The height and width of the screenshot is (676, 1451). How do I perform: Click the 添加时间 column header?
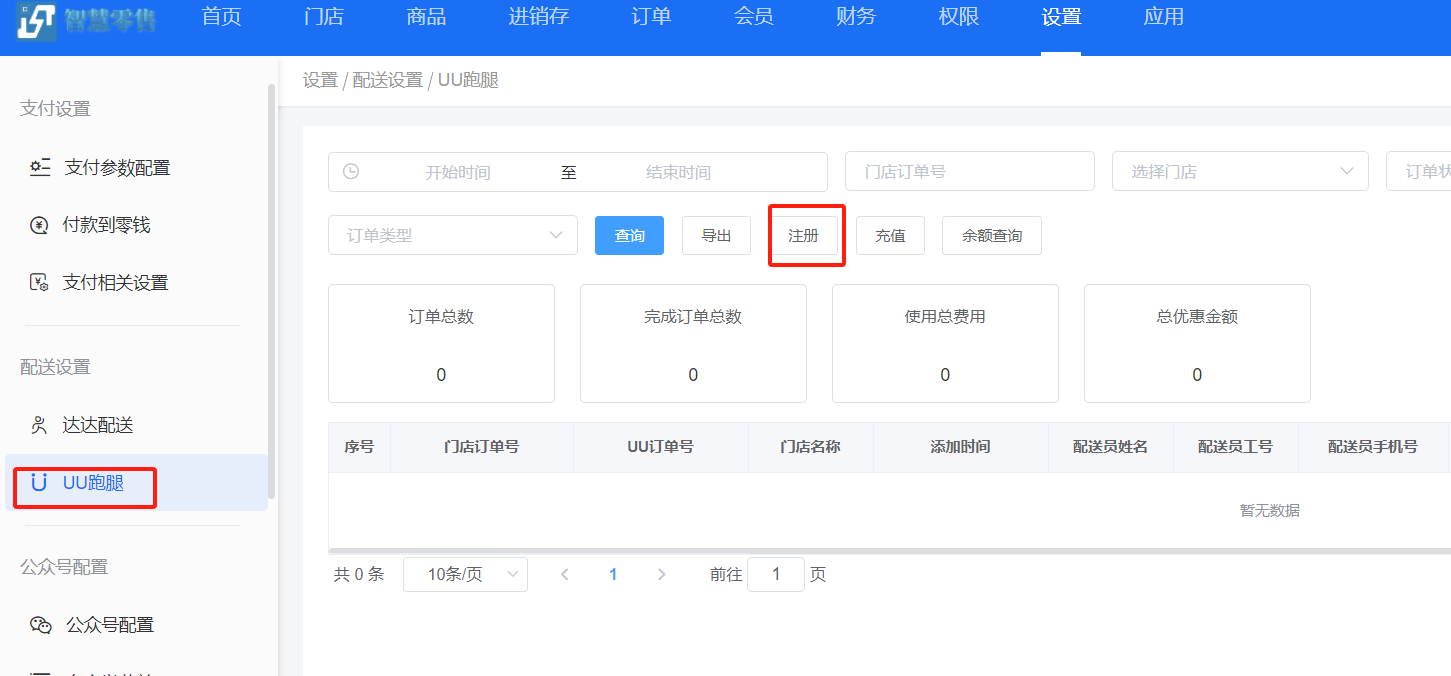pyautogui.click(x=960, y=447)
